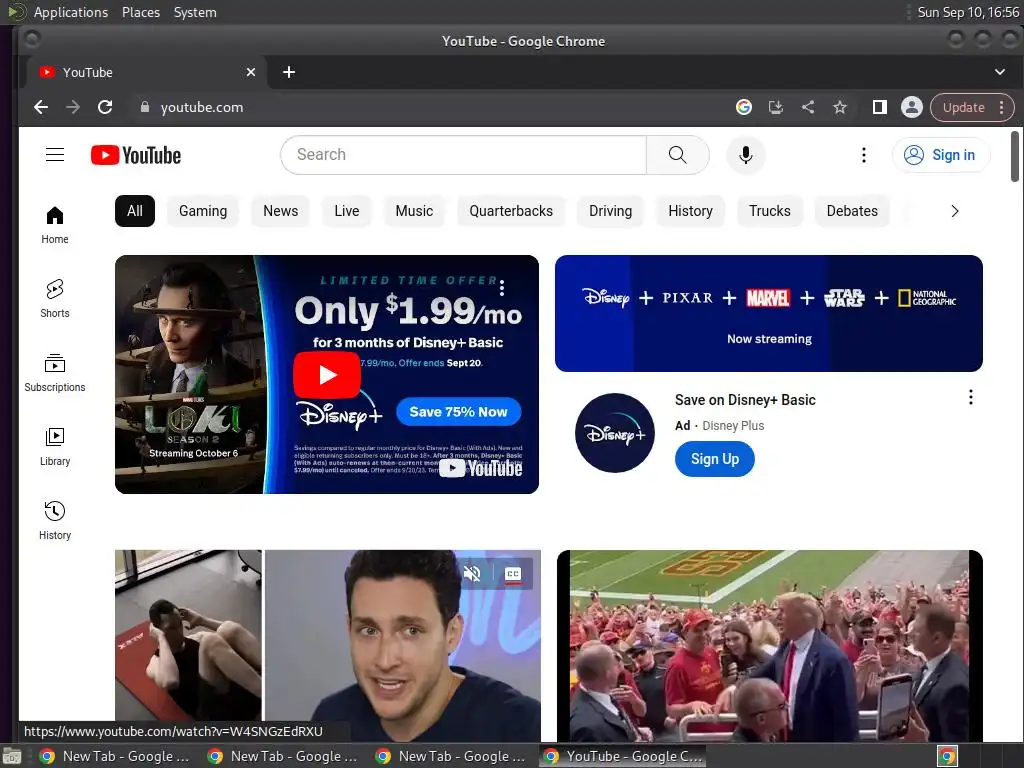Viewport: 1024px width, 768px height.
Task: Open YouTube settings three-dot menu
Action: coord(863,155)
